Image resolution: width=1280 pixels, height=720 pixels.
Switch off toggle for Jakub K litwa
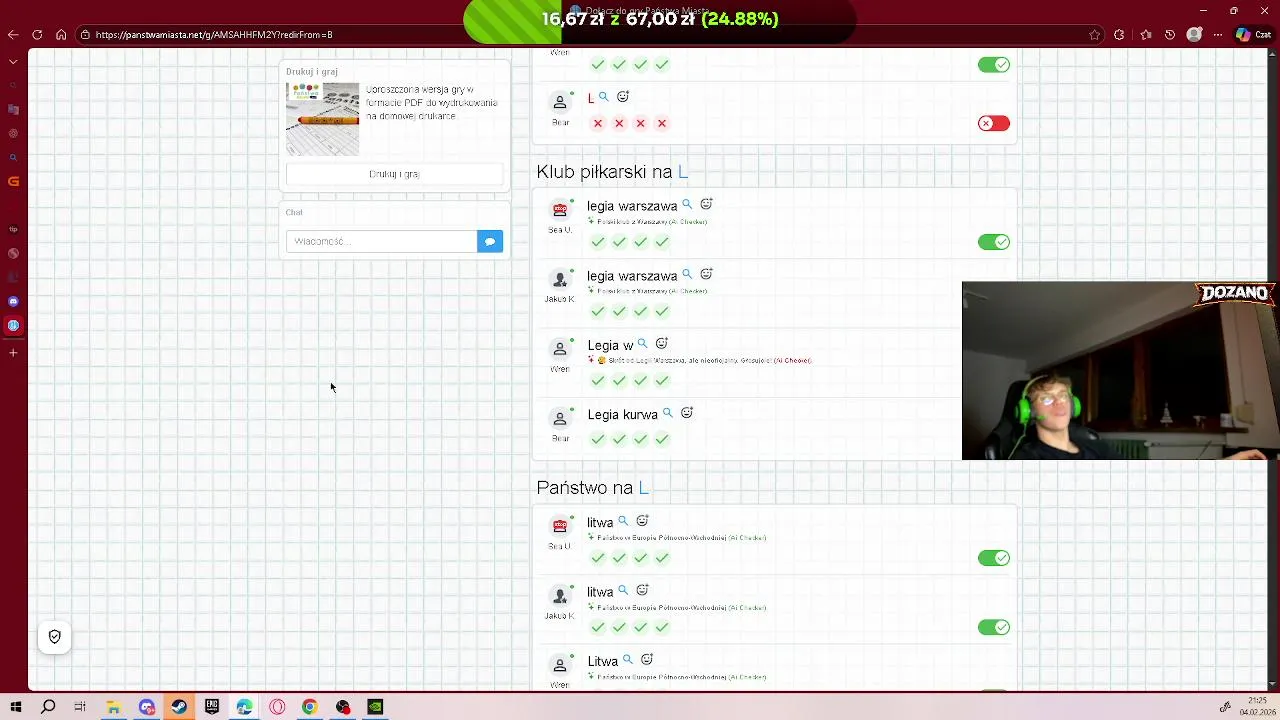[x=994, y=627]
